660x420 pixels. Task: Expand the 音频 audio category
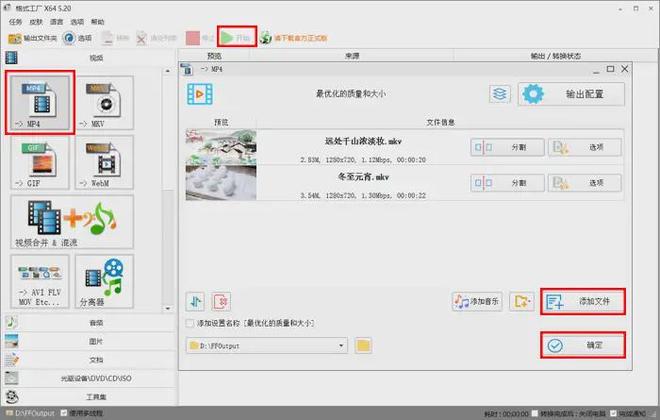point(90,323)
